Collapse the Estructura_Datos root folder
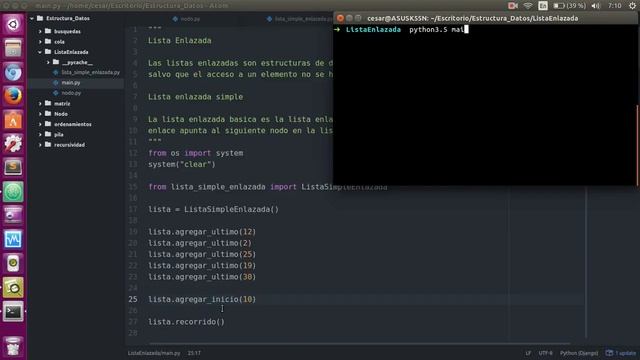 [31, 18]
